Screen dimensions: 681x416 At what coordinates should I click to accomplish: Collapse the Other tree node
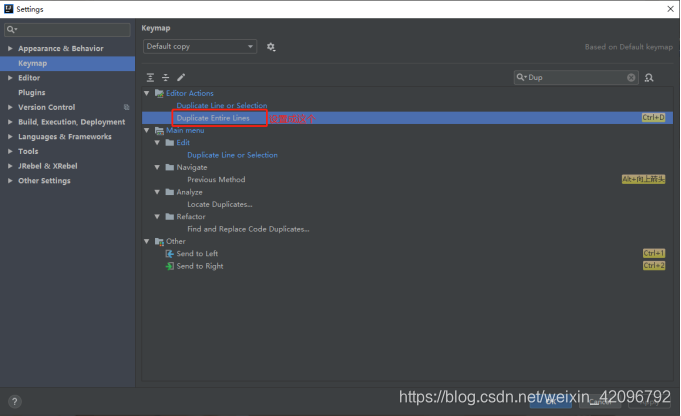pyautogui.click(x=147, y=241)
